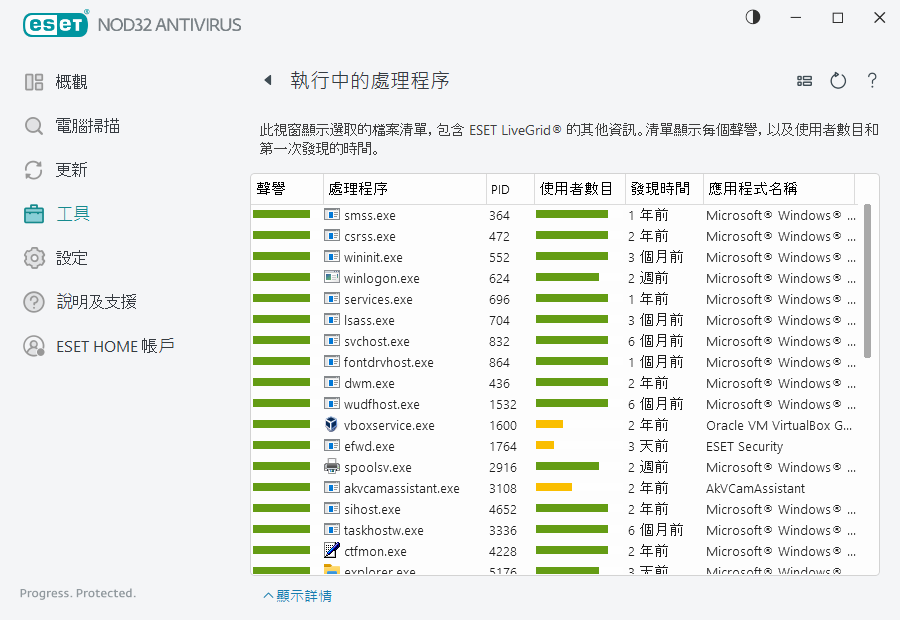This screenshot has width=900, height=620.
Task: Select the csrss.exe row
Action: coord(554,236)
